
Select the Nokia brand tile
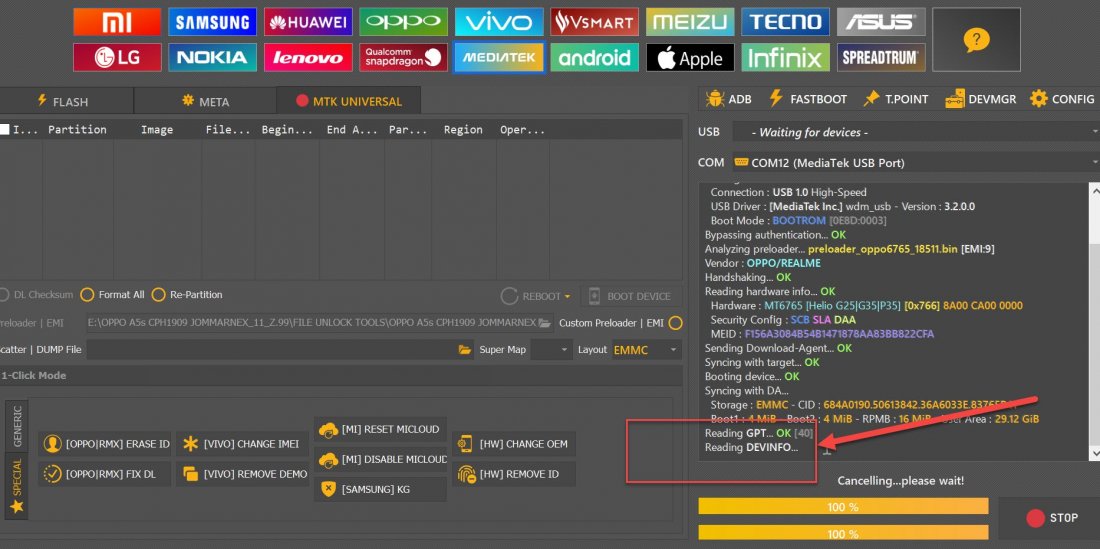[x=212, y=57]
